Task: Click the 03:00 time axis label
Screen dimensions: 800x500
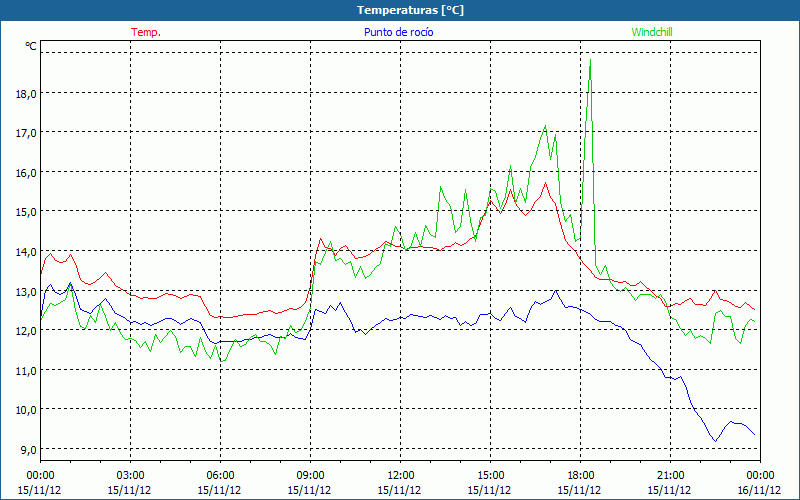Action: click(130, 476)
